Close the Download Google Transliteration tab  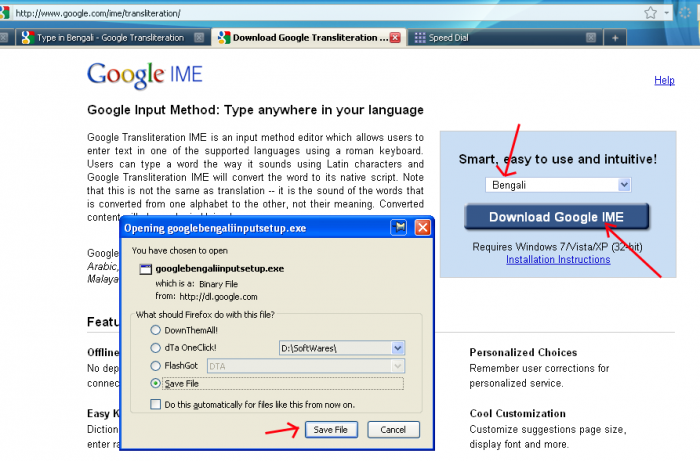(395, 37)
